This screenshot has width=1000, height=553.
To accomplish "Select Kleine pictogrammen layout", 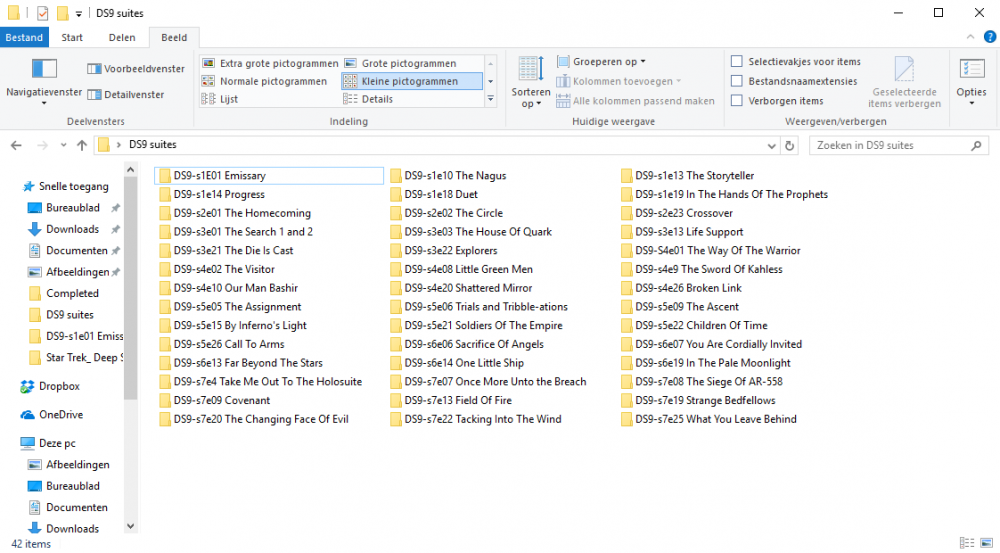I will point(411,81).
